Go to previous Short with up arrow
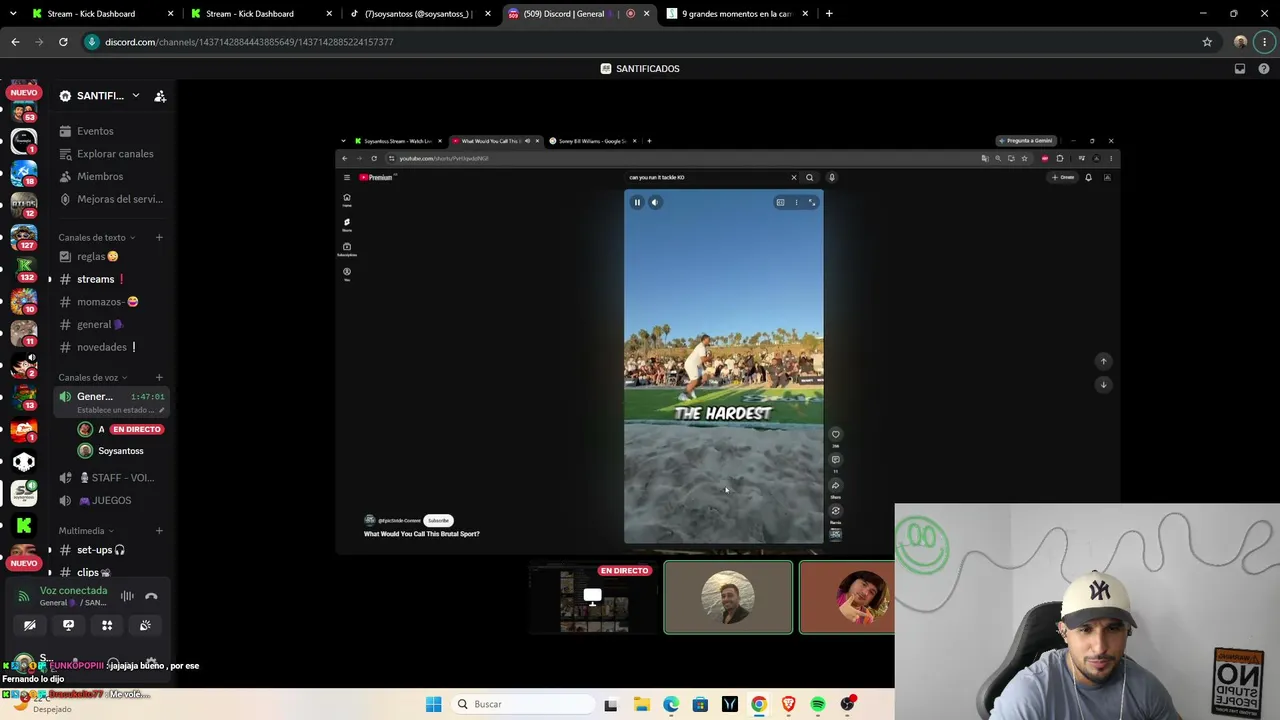Image resolution: width=1280 pixels, height=720 pixels. click(1104, 361)
